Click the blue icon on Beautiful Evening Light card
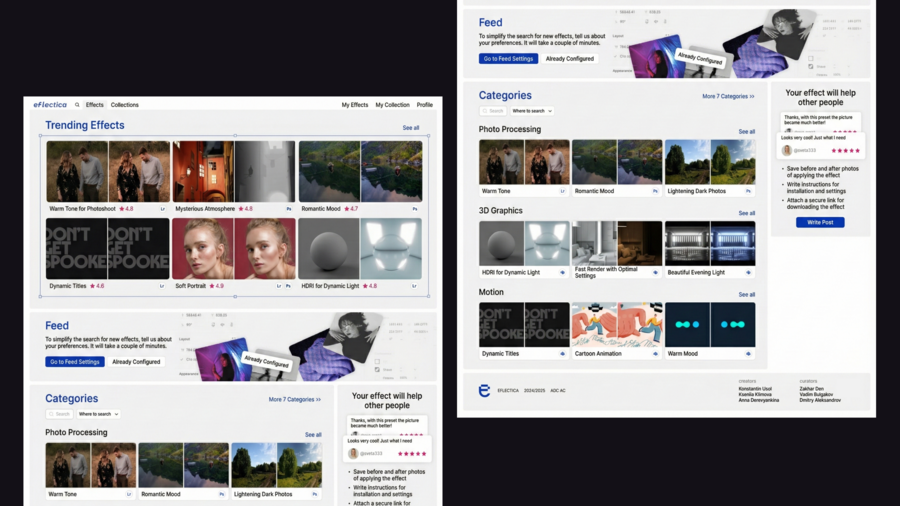Viewport: 900px width, 506px height. click(x=748, y=273)
